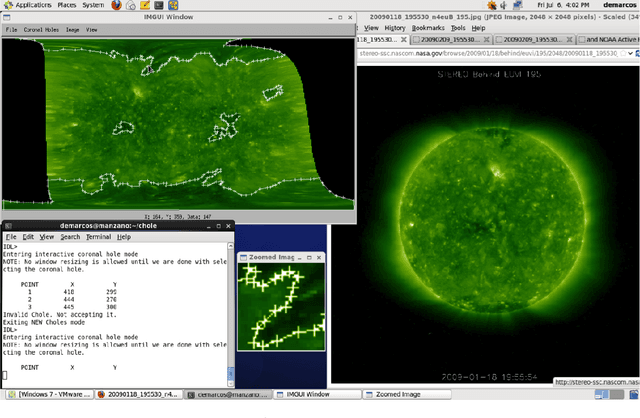Viewport: 640px width, 418px height.
Task: Expand the Applications menu in top panel
Action: tap(33, 5)
